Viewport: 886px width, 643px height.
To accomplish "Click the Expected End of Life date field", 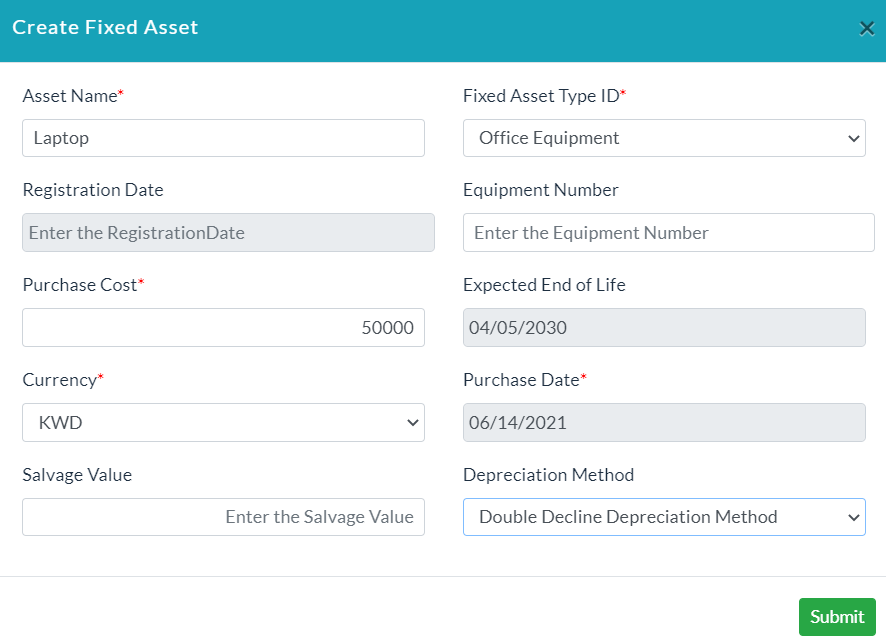I will [664, 327].
